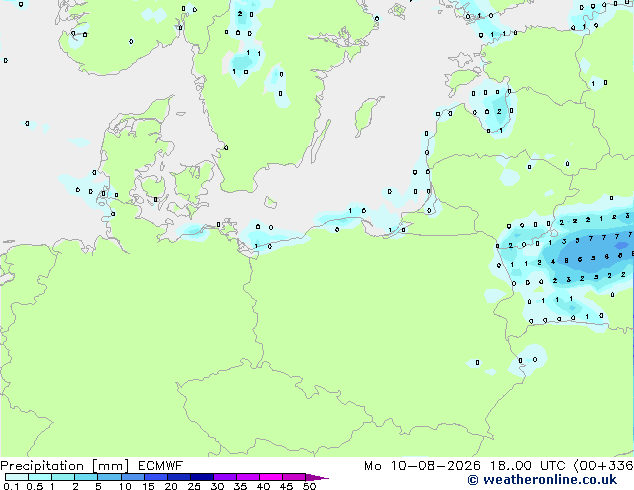Image resolution: width=634 pixels, height=490 pixels.
Task: Click the legend label "25"
Action: click(x=194, y=486)
